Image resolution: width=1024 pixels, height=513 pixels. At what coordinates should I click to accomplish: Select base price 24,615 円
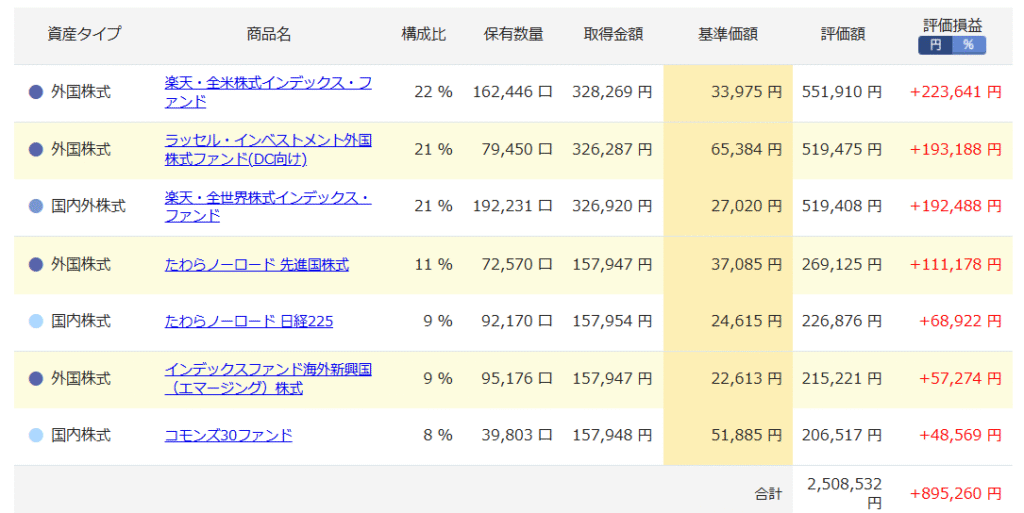coord(746,321)
